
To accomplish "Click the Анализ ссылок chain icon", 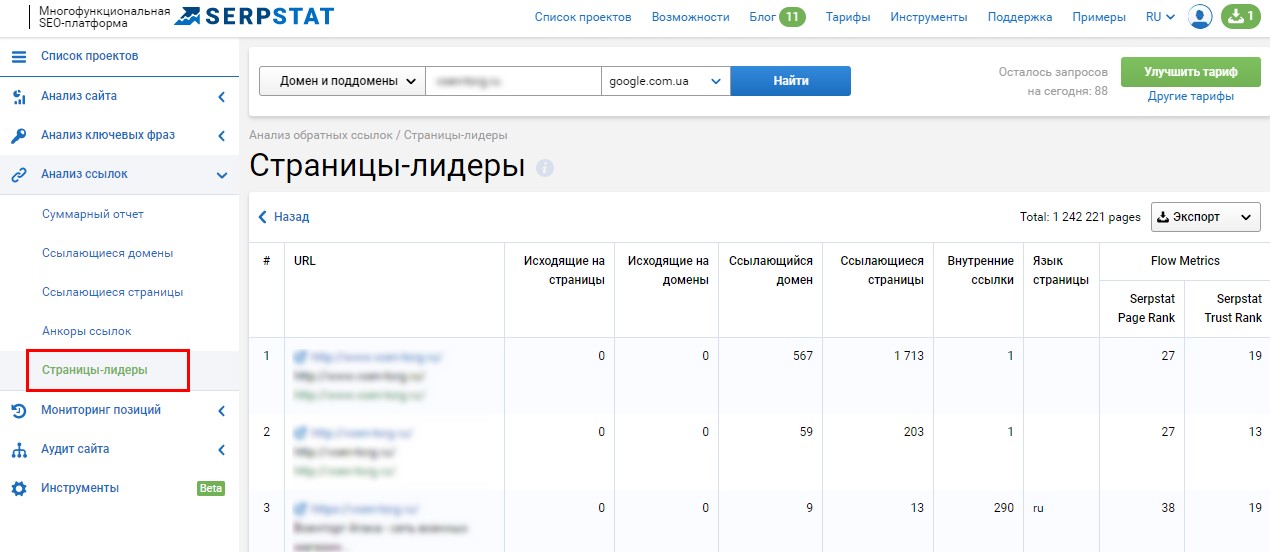I will coord(19,175).
